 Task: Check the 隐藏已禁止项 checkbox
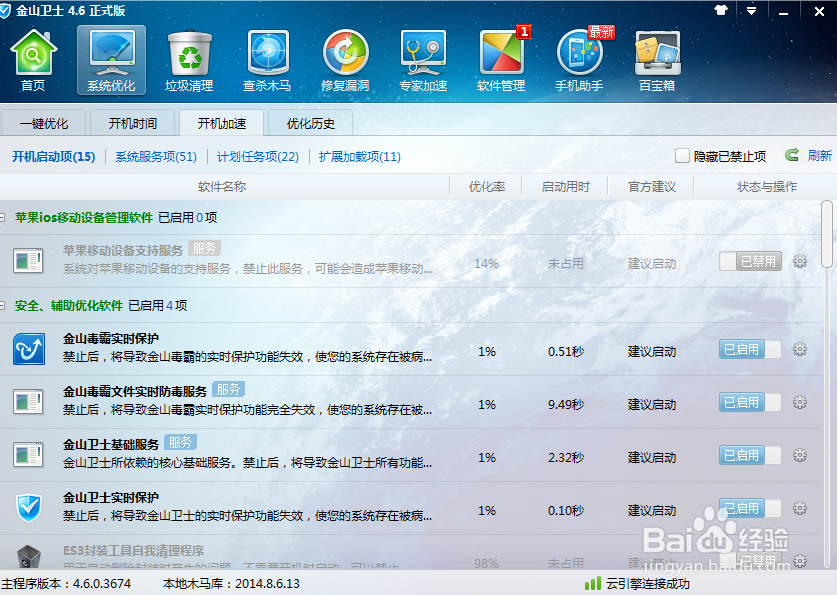click(682, 156)
